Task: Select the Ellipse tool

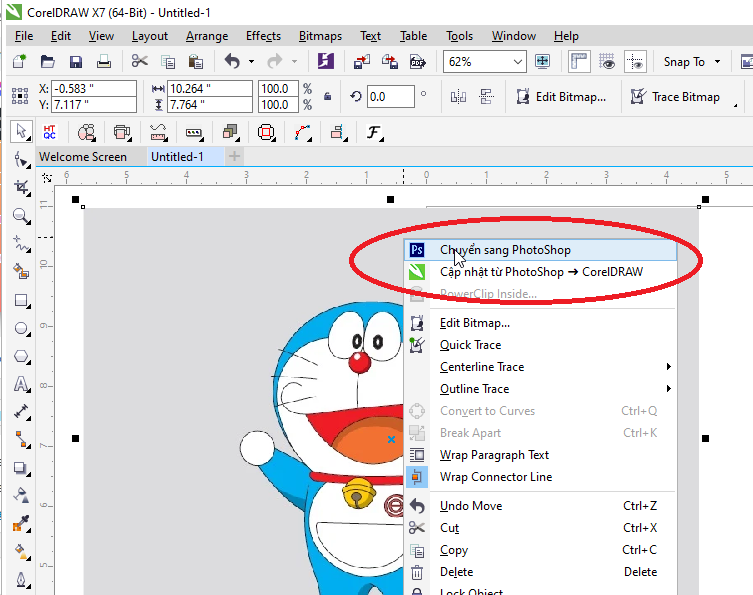Action: click(21, 328)
